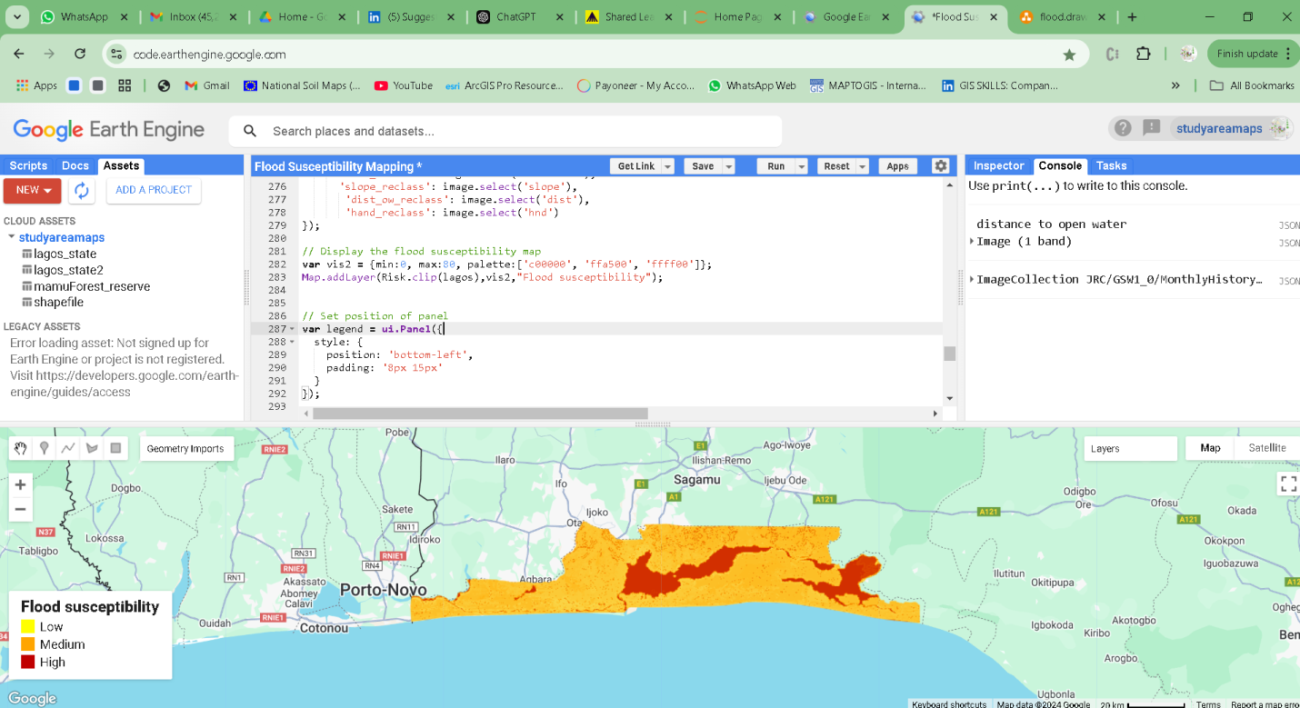This screenshot has height=708, width=1300.
Task: Select the draw rectangle tool
Action: tap(116, 449)
